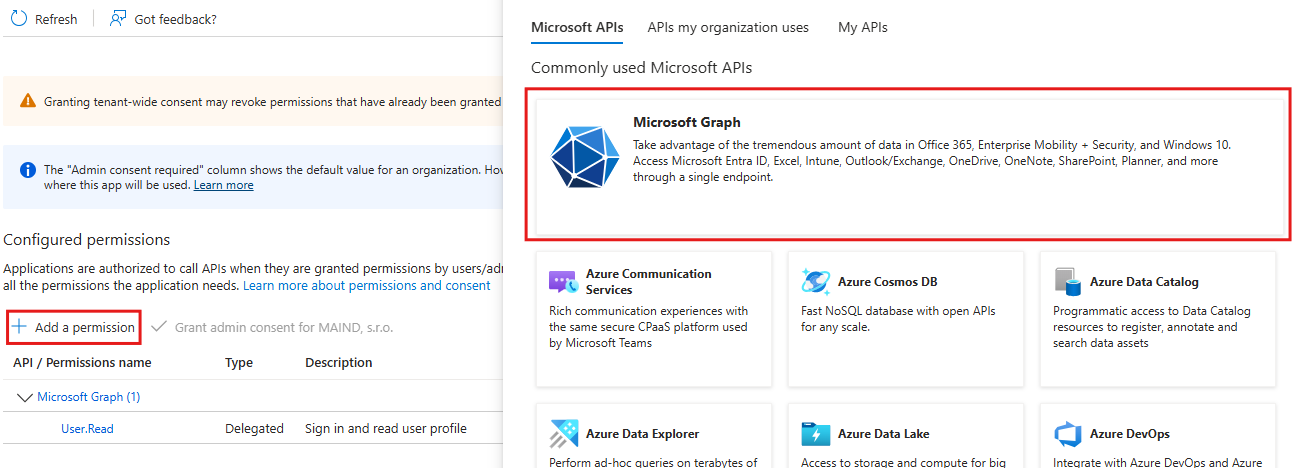Open the Microsoft Graph (1) link
Screen dimensions: 1309x468
point(88,397)
